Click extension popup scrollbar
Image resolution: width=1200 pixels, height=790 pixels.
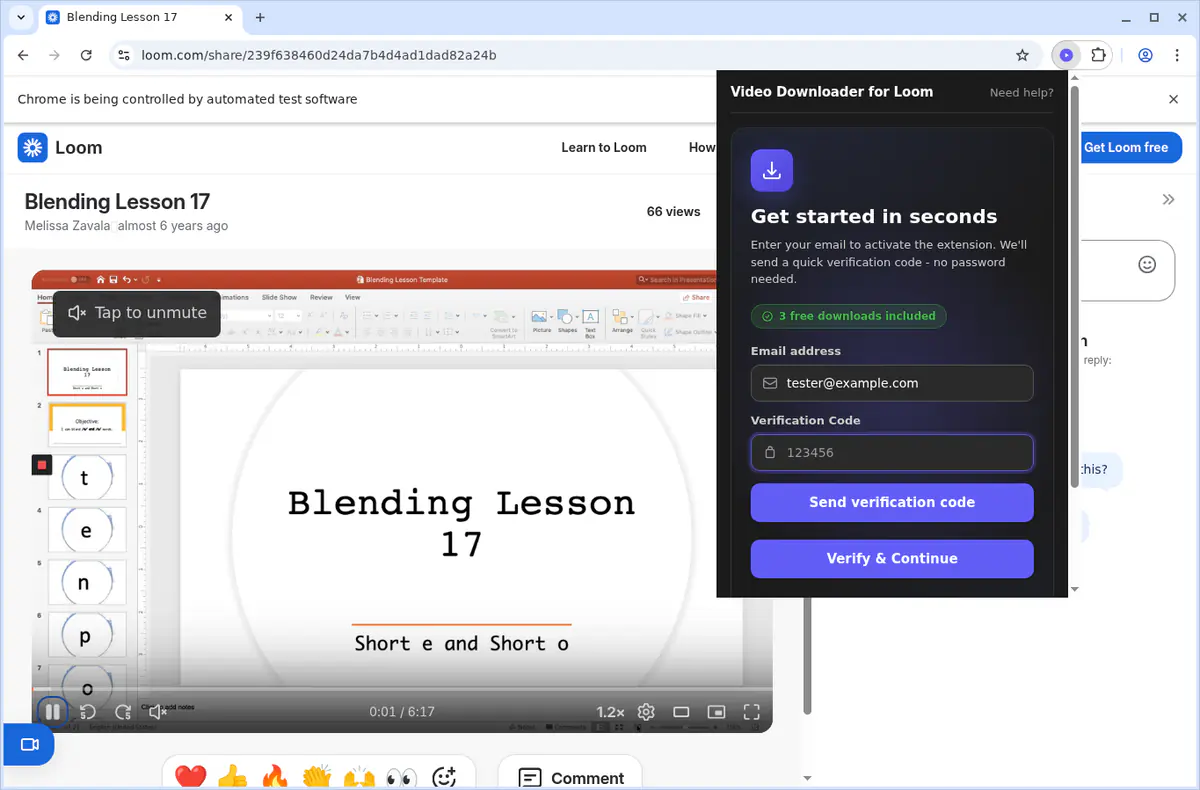click(1074, 288)
